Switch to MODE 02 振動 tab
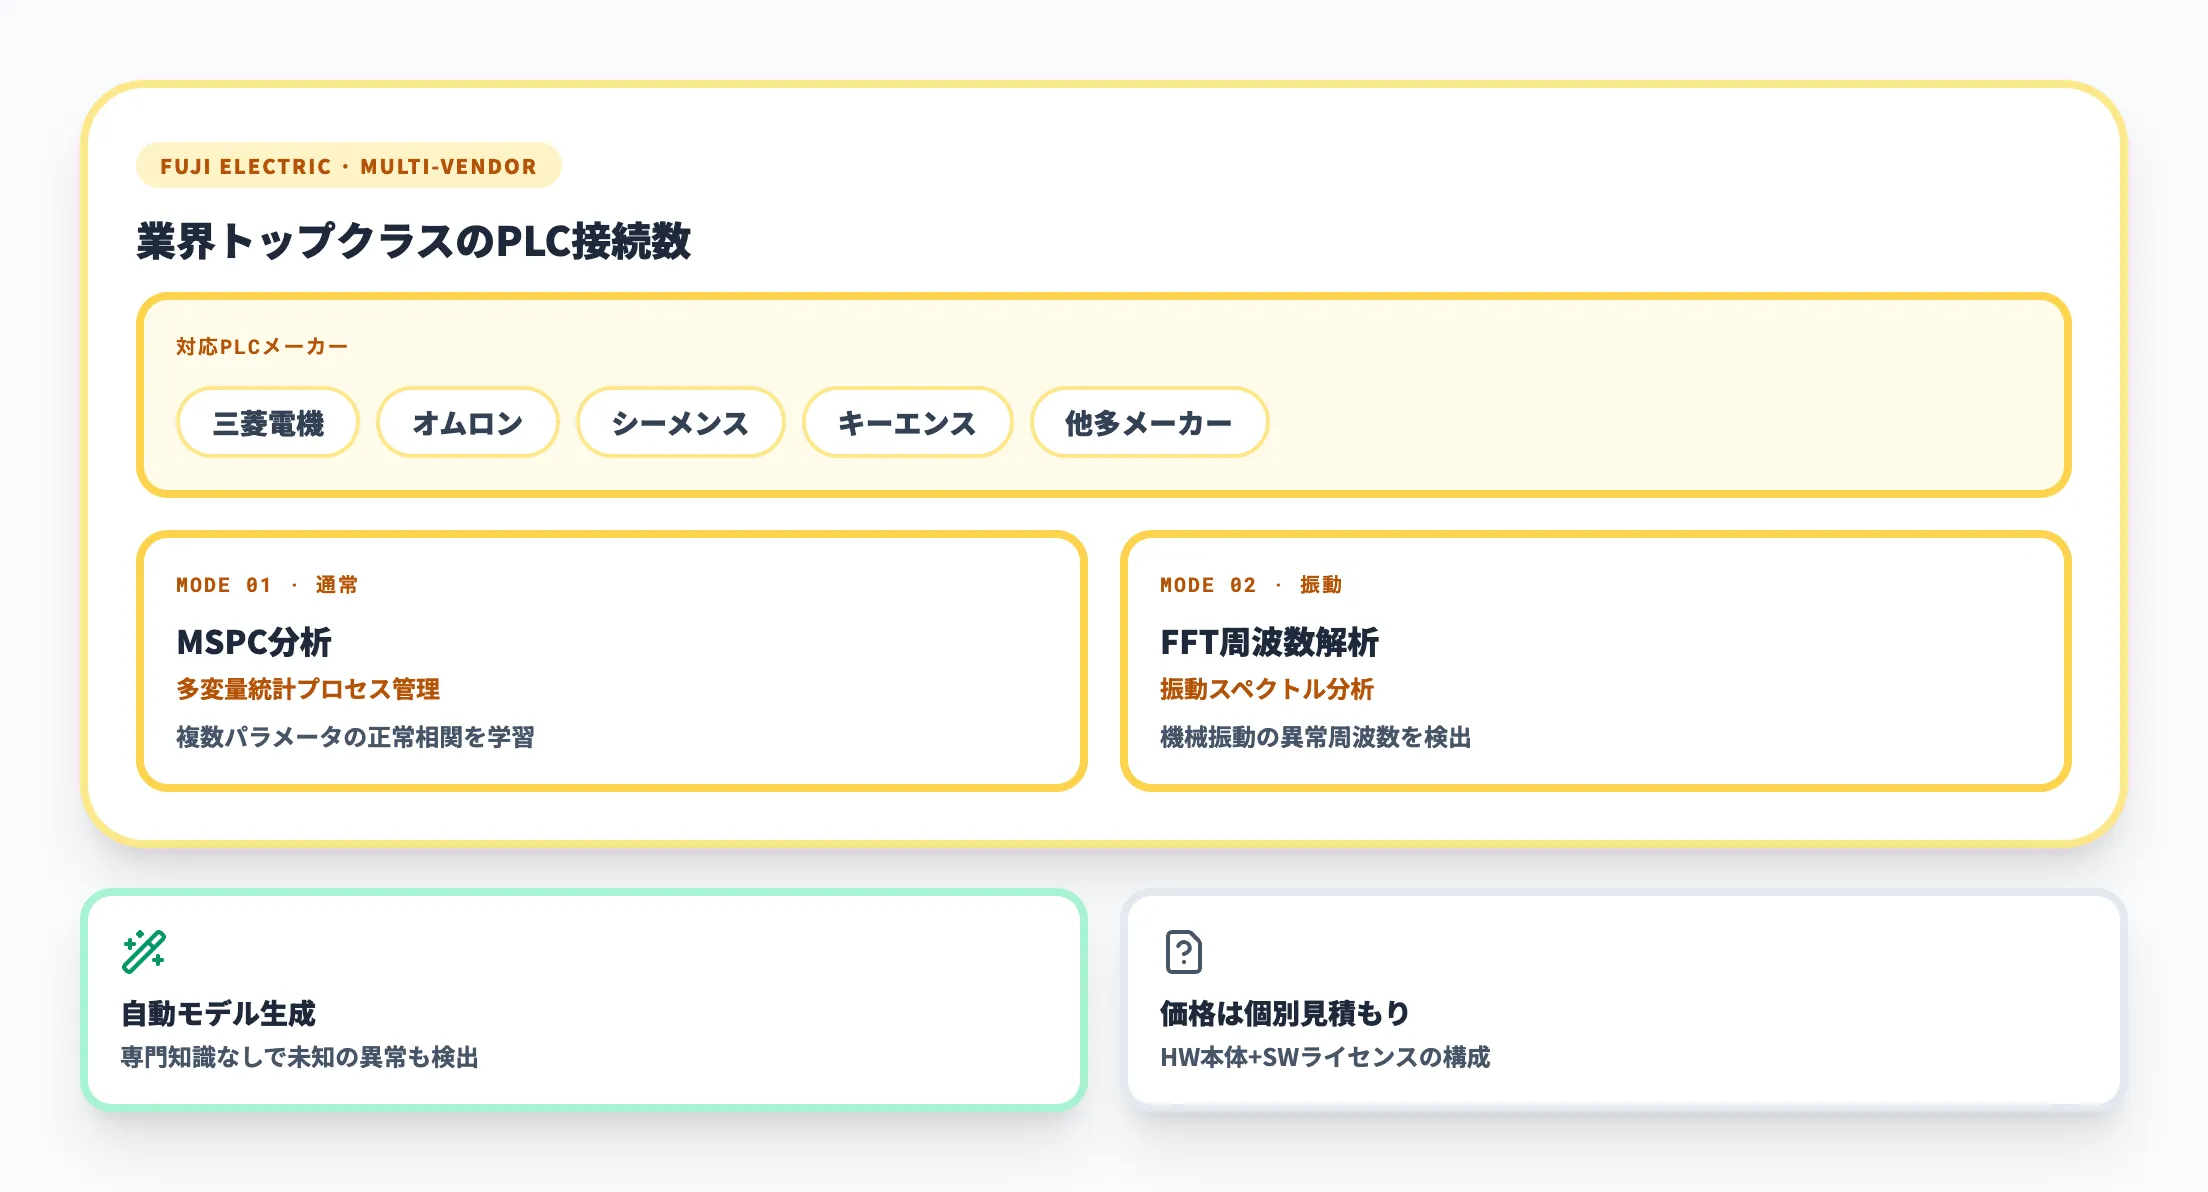This screenshot has height=1192, width=2208. tap(1250, 585)
